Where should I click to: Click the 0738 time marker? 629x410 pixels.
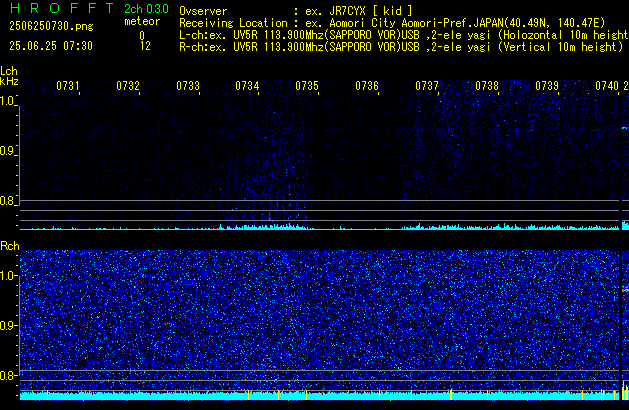point(487,86)
